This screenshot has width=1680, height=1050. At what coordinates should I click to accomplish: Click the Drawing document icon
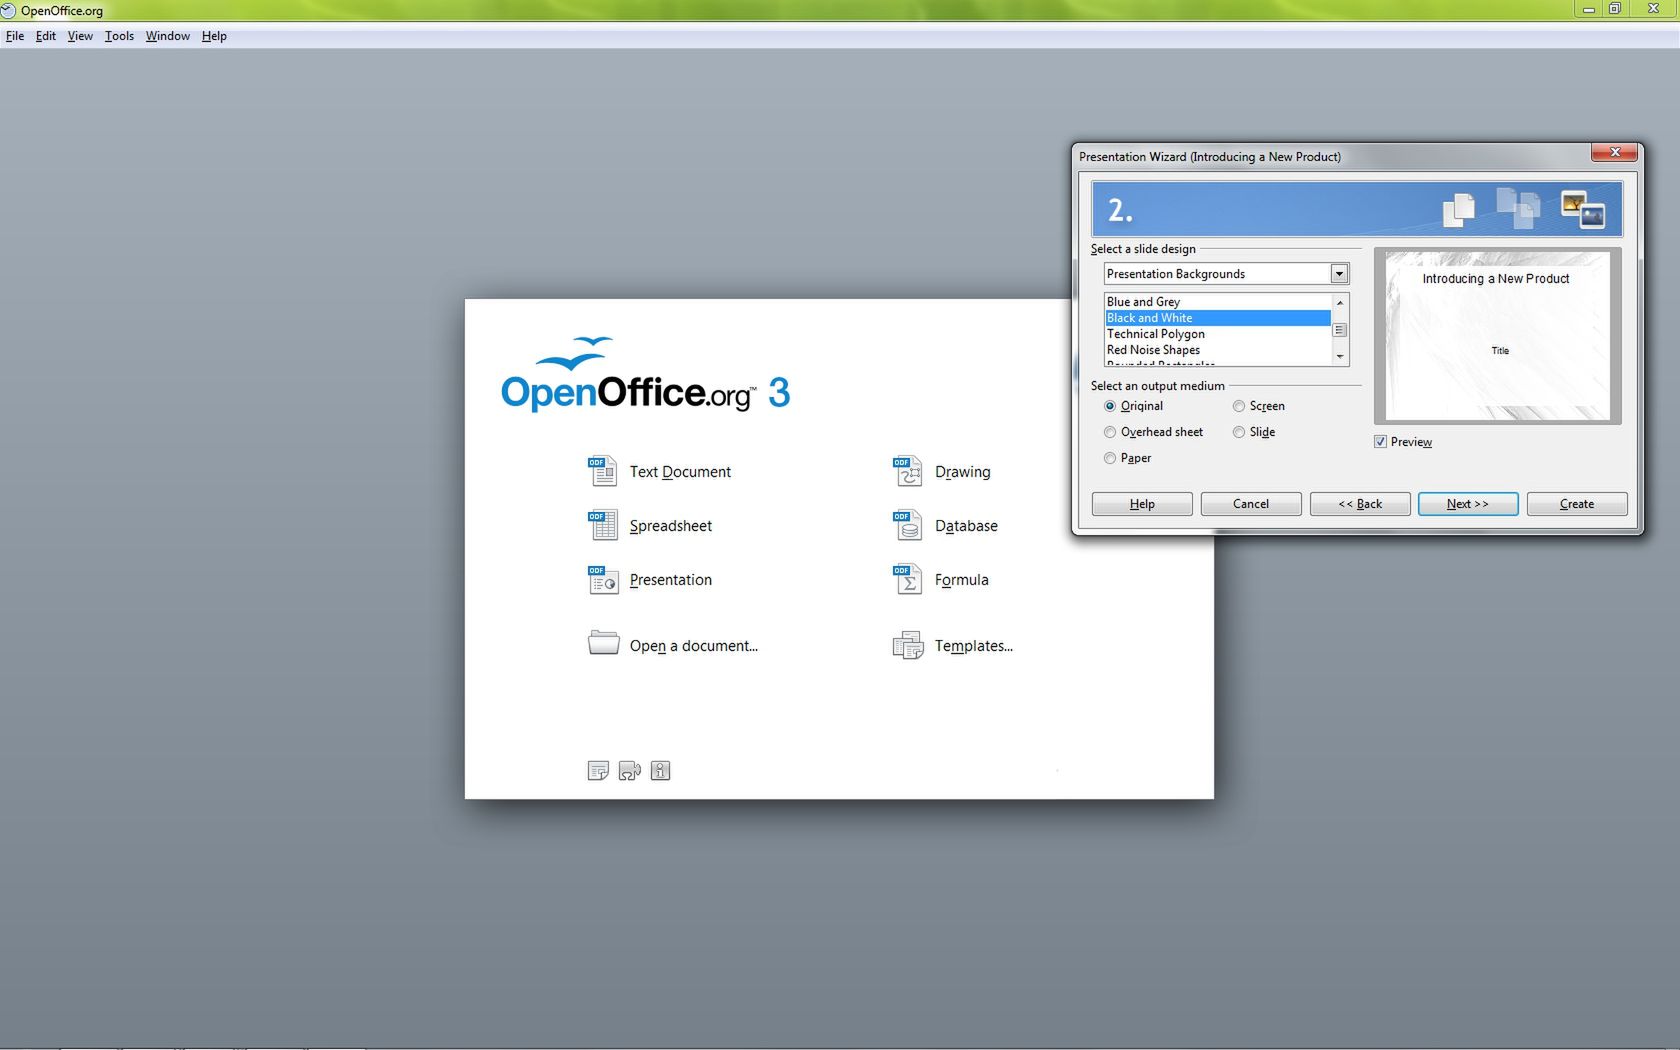pos(907,471)
